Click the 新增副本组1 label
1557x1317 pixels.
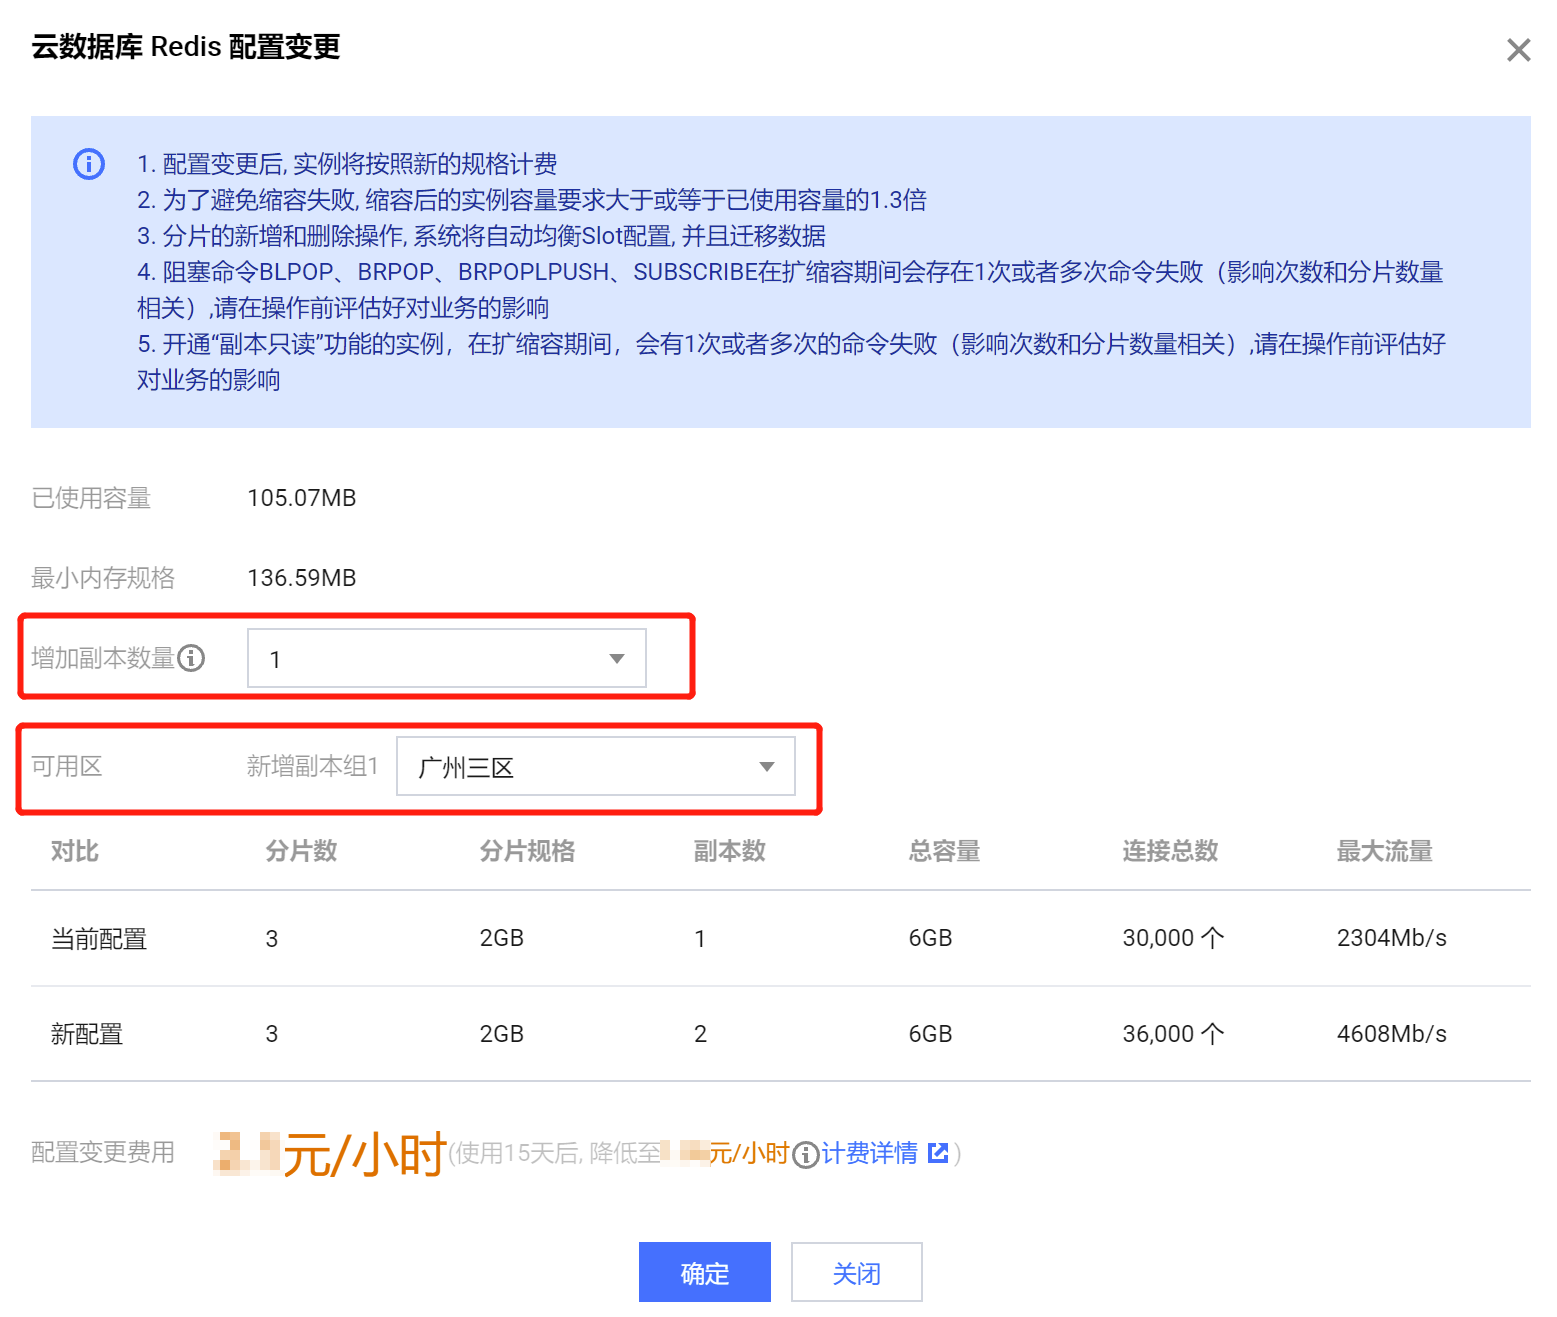pos(313,766)
